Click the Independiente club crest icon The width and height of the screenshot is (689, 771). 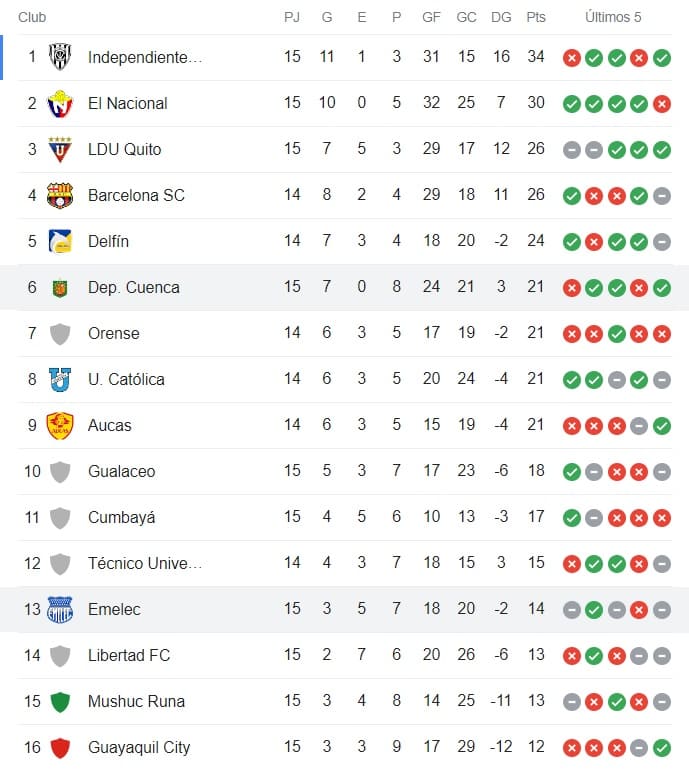[x=60, y=57]
